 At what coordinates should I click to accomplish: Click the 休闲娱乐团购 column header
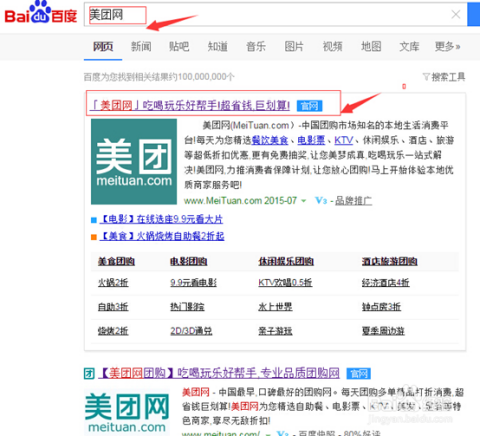pos(286,261)
